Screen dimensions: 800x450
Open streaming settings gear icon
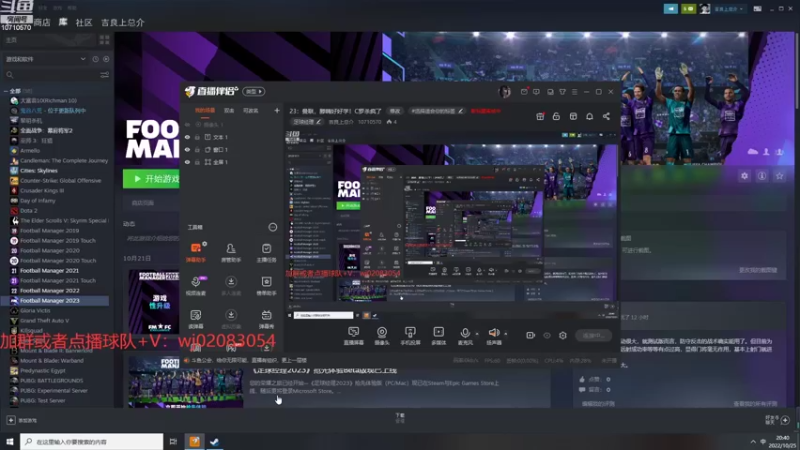[563, 335]
